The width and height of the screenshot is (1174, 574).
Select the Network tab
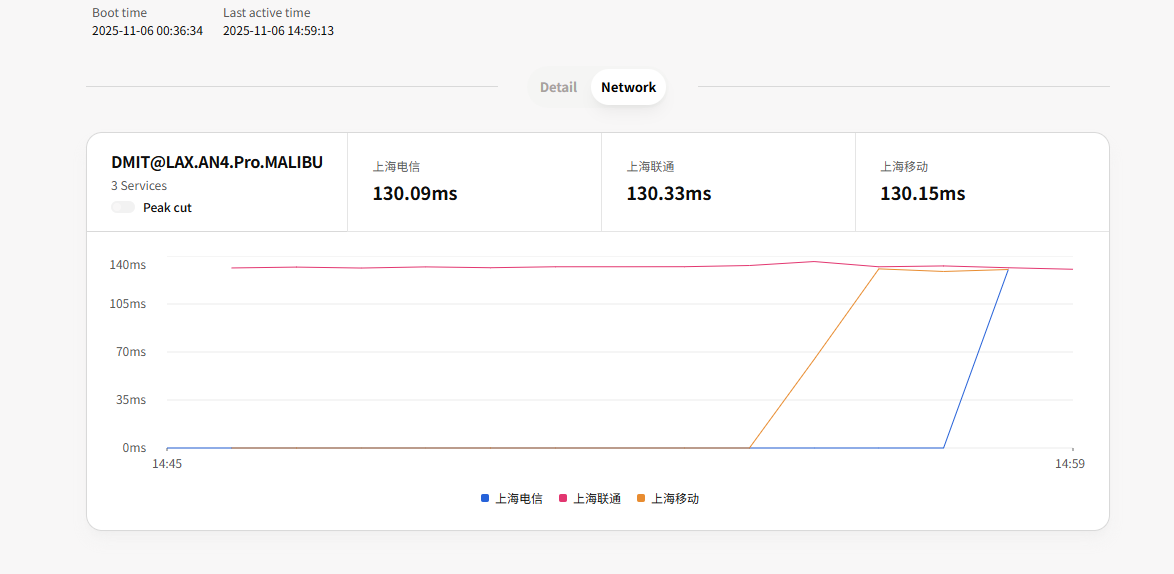coord(628,87)
